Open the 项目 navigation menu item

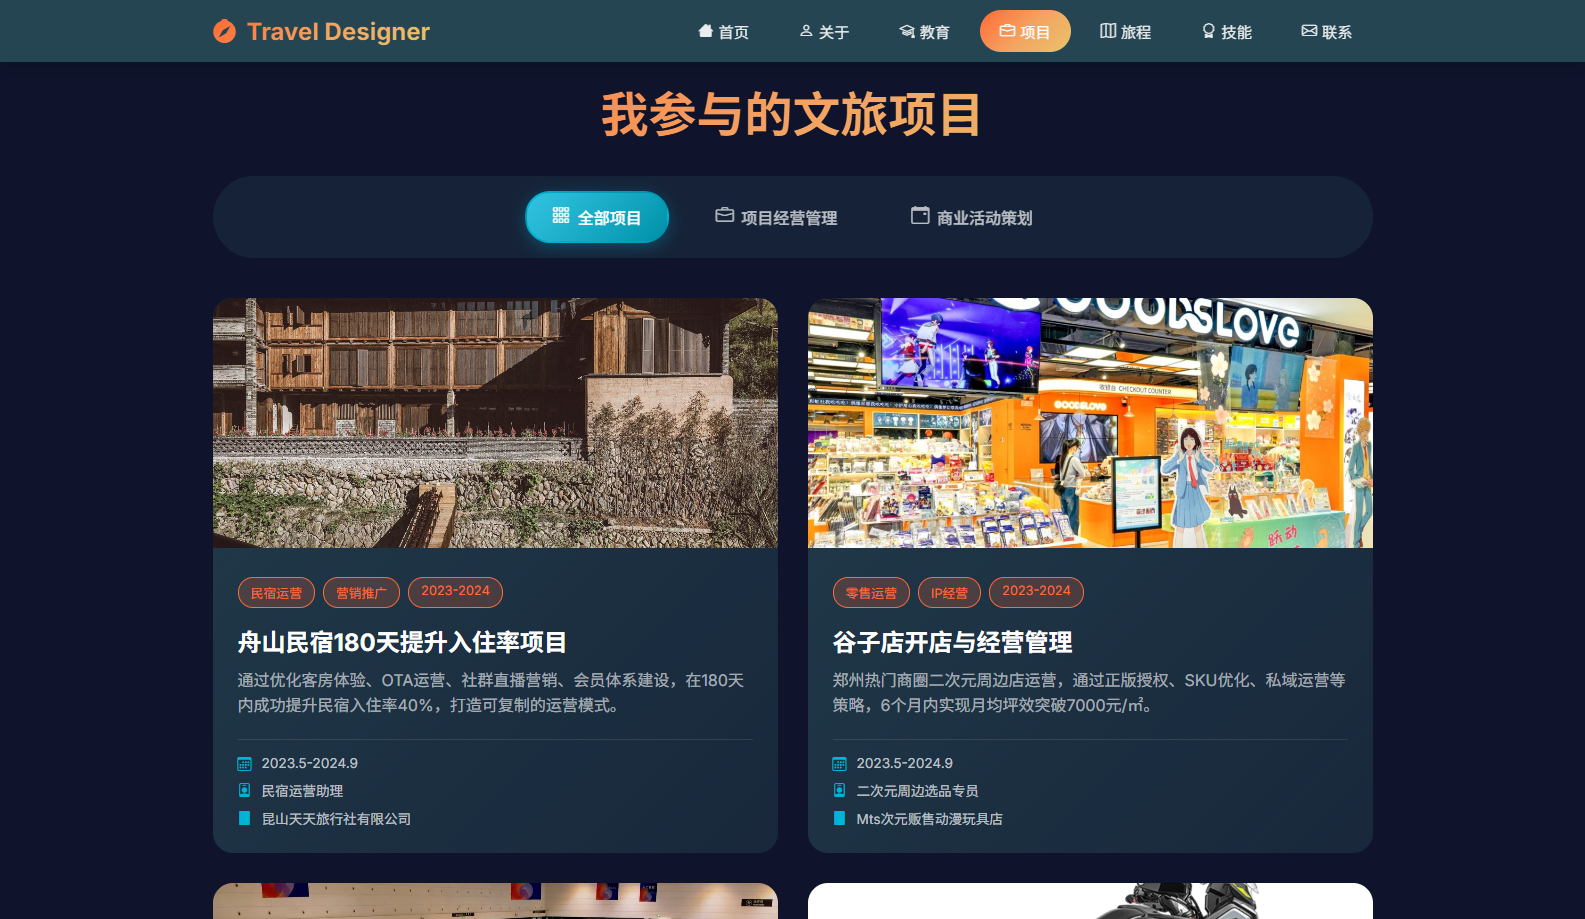pyautogui.click(x=1025, y=32)
